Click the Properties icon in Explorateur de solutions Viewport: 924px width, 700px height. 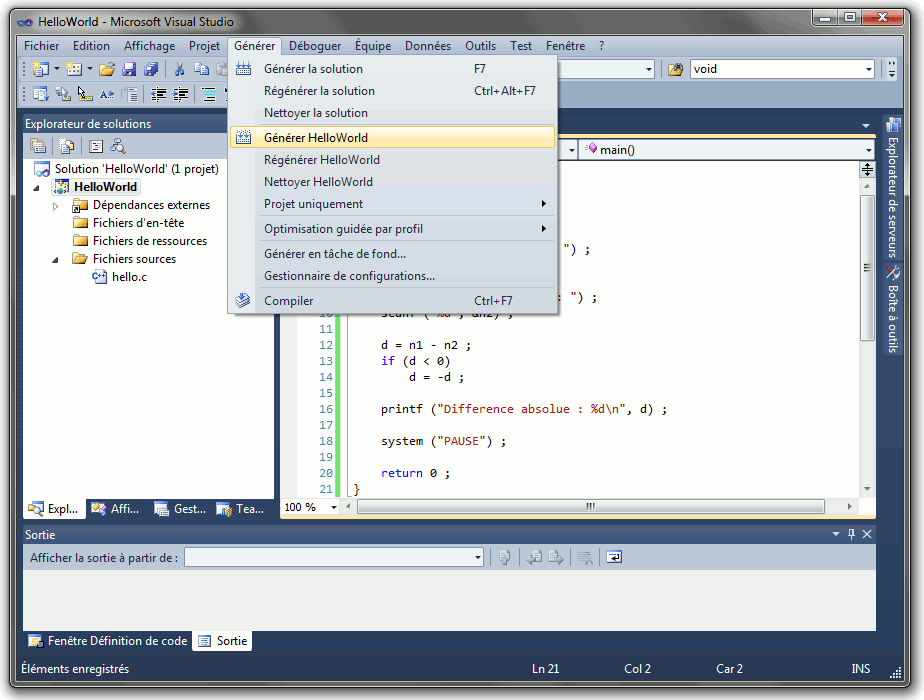tap(38, 146)
